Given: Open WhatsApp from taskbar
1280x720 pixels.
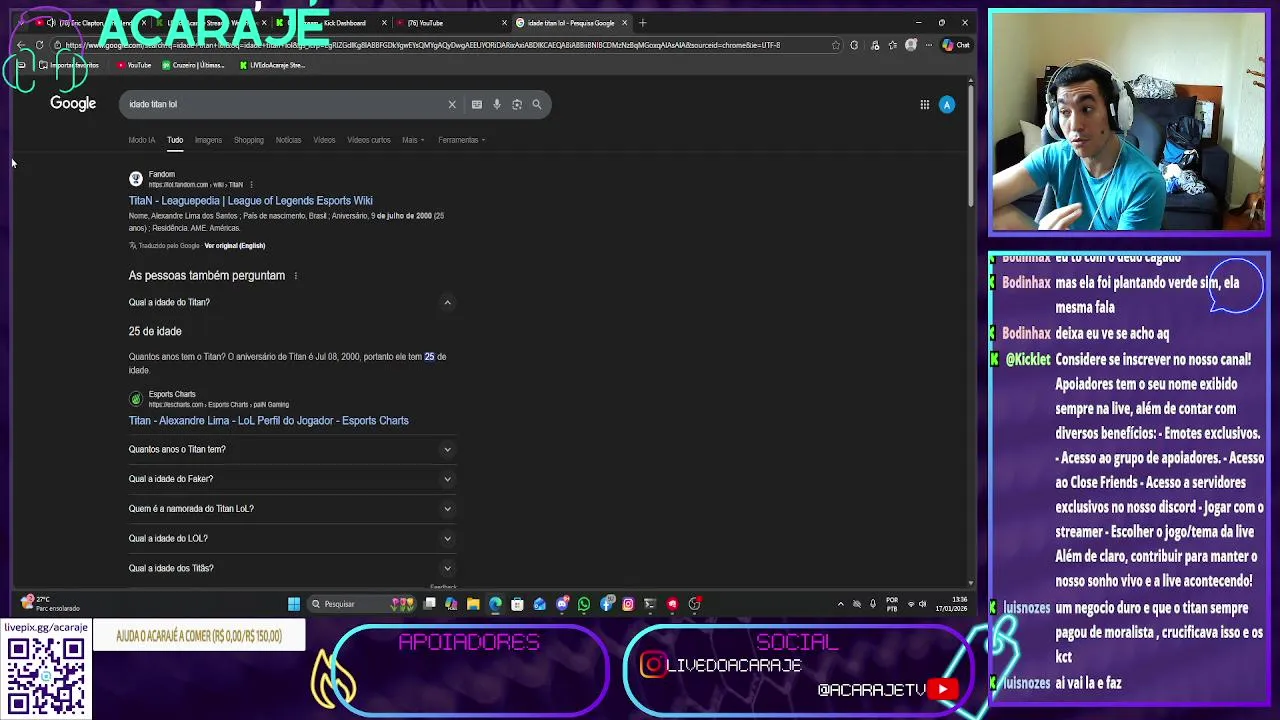Looking at the screenshot, I should [x=584, y=604].
